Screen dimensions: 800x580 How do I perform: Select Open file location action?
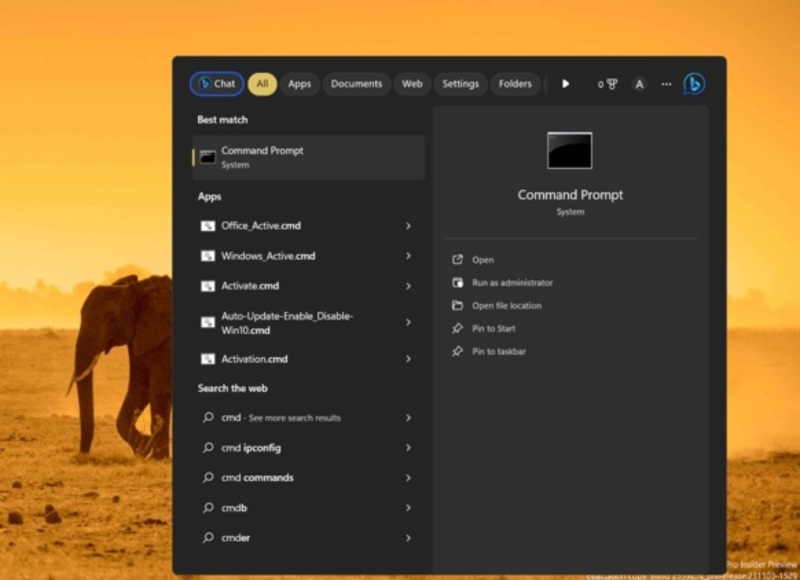[506, 306]
